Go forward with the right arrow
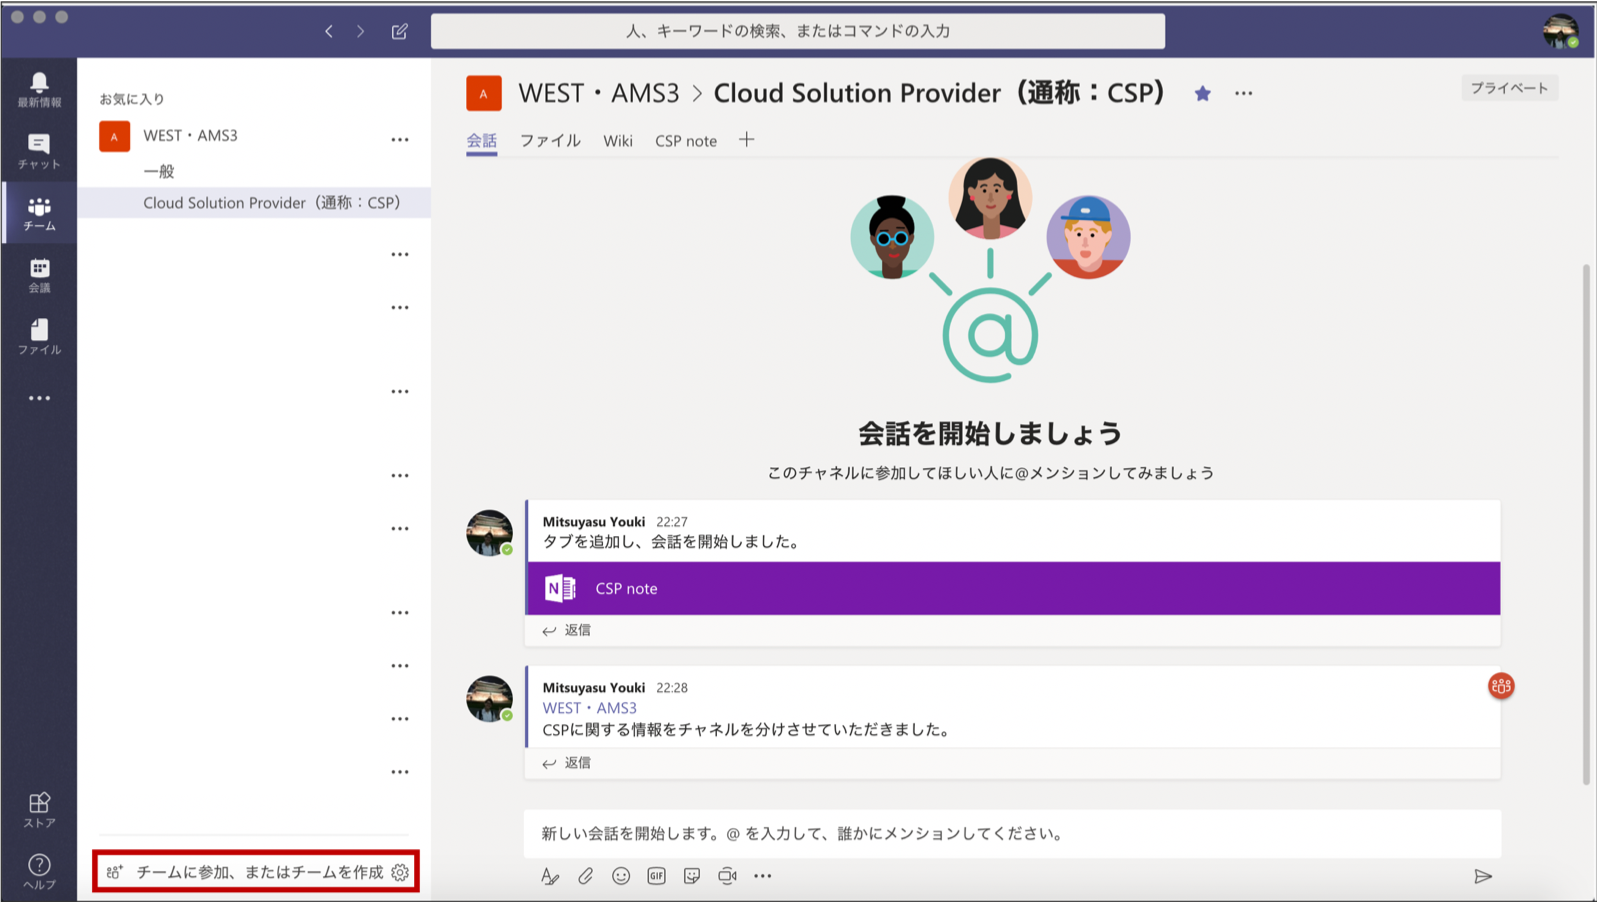Screen dimensions: 1597x902 [x=361, y=31]
